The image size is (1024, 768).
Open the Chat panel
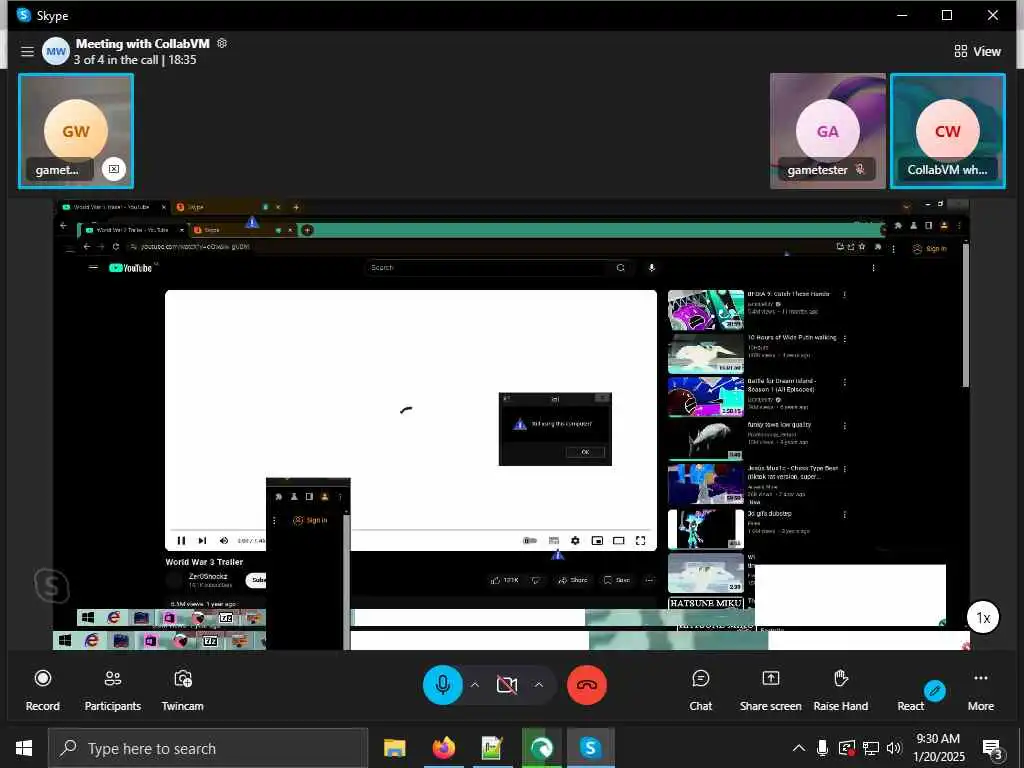(x=700, y=690)
